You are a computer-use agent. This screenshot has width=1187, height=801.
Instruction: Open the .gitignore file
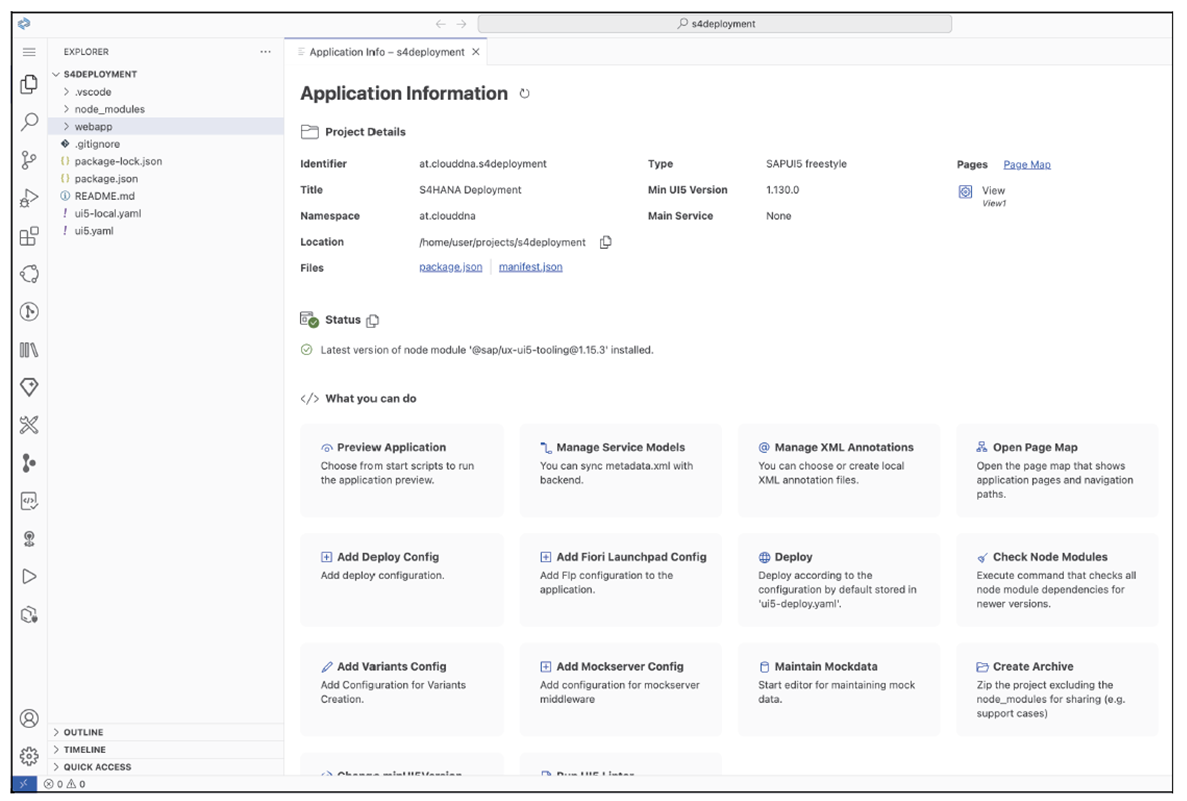pyautogui.click(x=166, y=144)
